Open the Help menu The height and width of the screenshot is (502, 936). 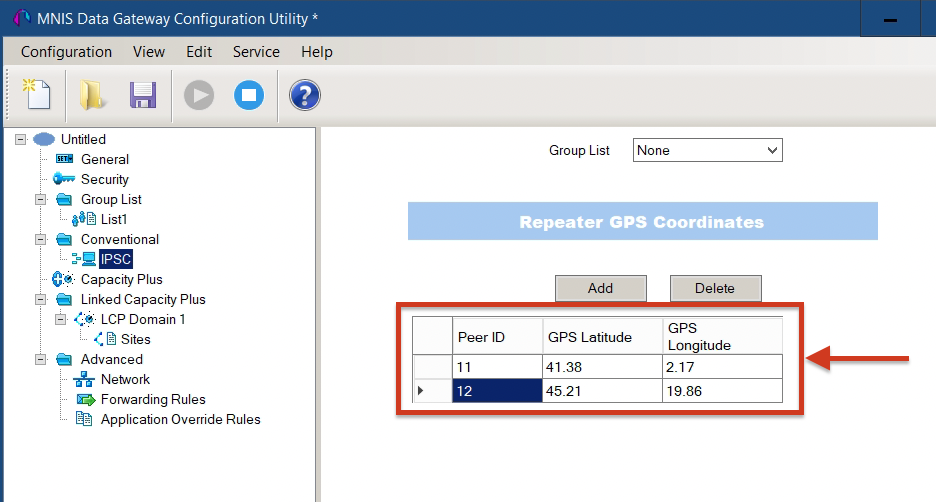316,52
